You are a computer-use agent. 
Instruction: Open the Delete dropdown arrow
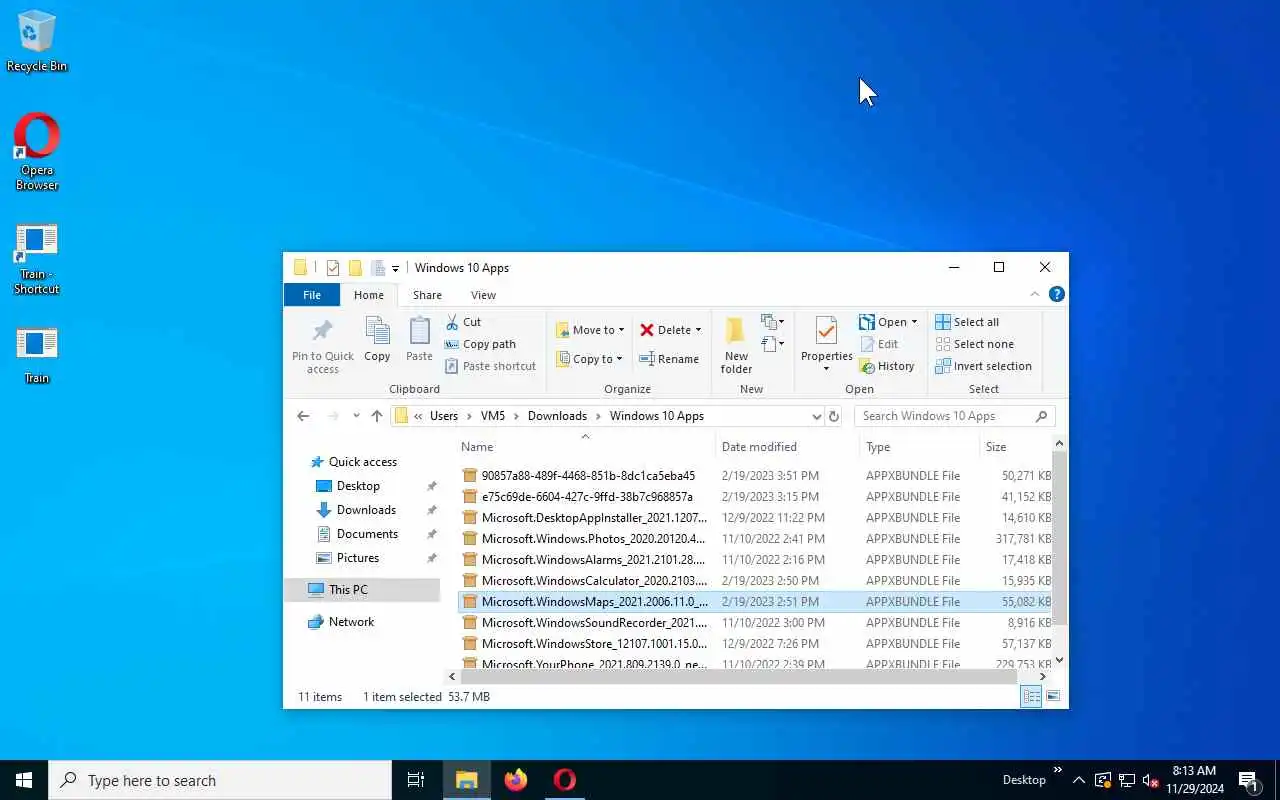tap(698, 330)
